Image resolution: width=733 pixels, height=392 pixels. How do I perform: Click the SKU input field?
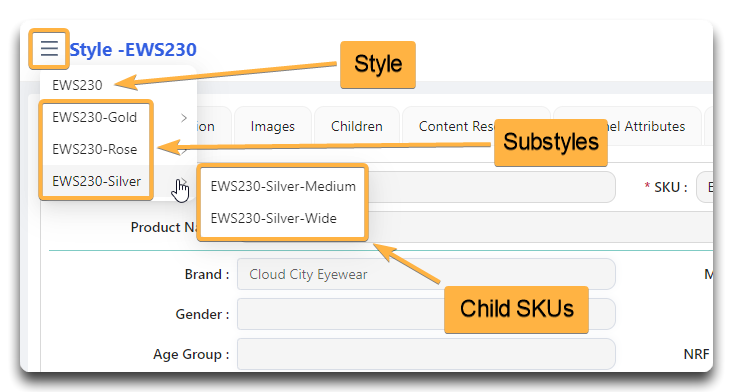(704, 187)
